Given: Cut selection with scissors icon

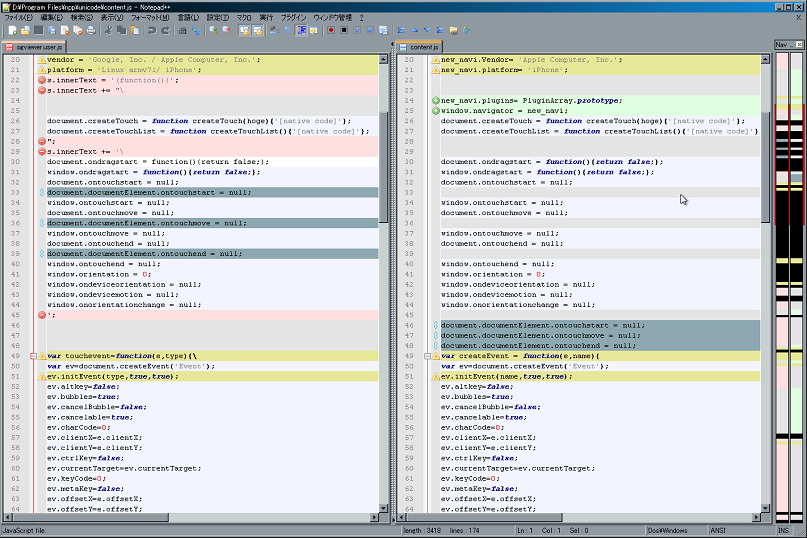Looking at the screenshot, I should pyautogui.click(x=108, y=30).
